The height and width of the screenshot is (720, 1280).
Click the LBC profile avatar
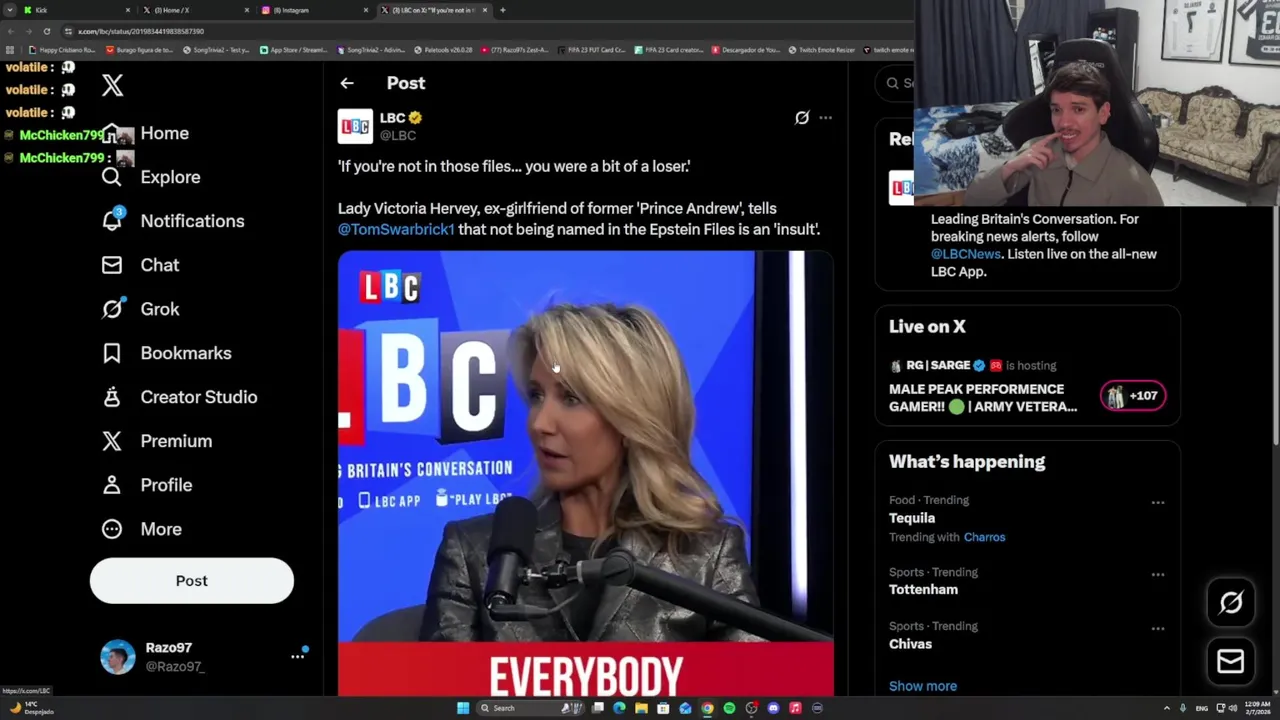coord(355,126)
